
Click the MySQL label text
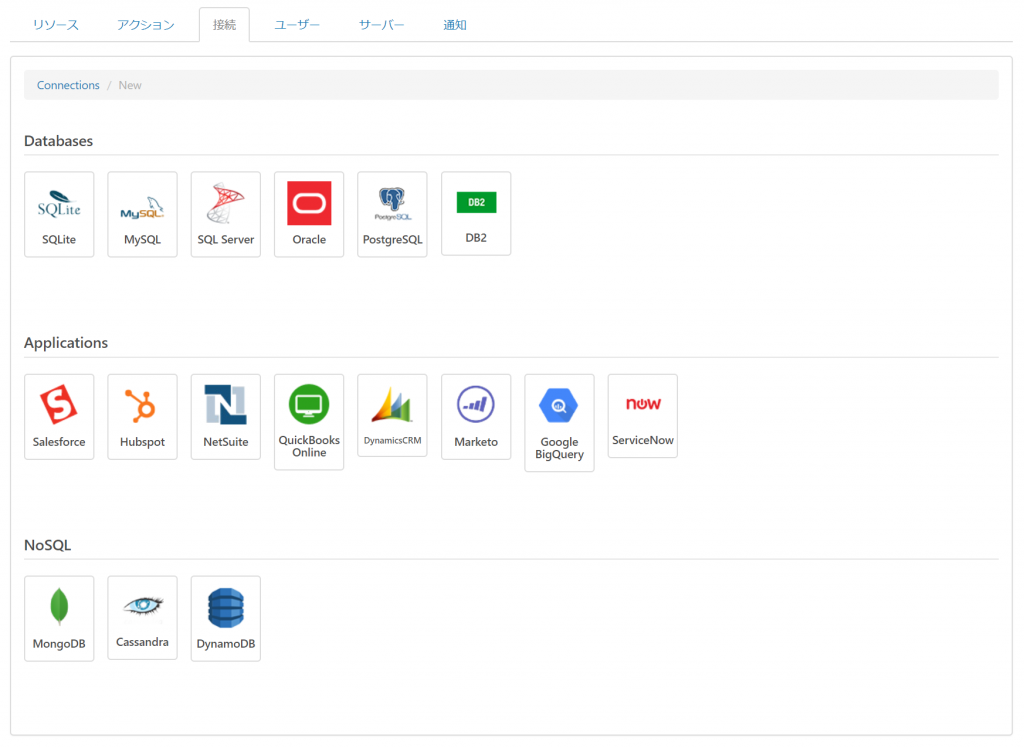[142, 240]
